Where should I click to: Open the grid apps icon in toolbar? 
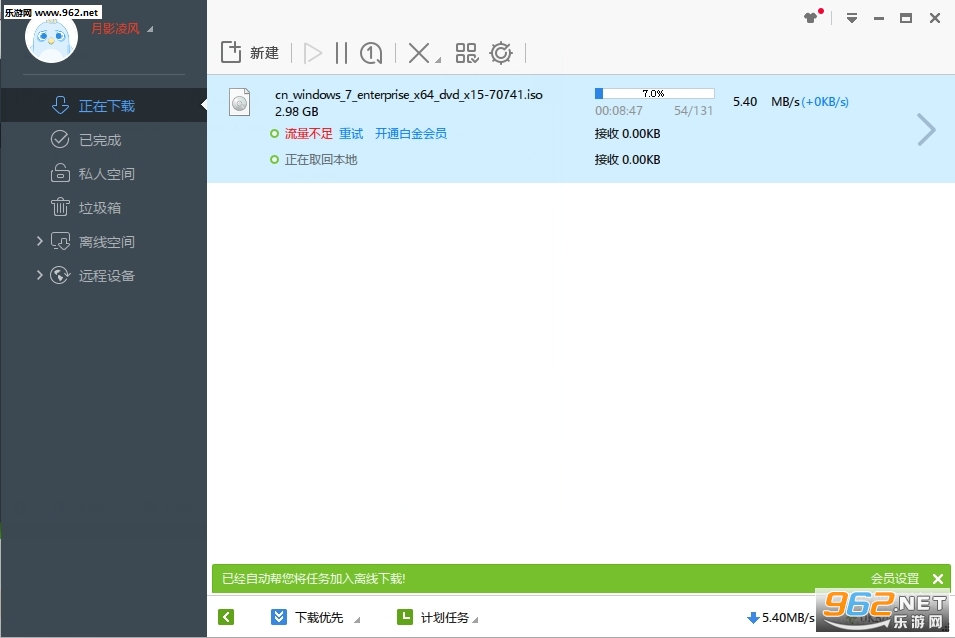[467, 53]
